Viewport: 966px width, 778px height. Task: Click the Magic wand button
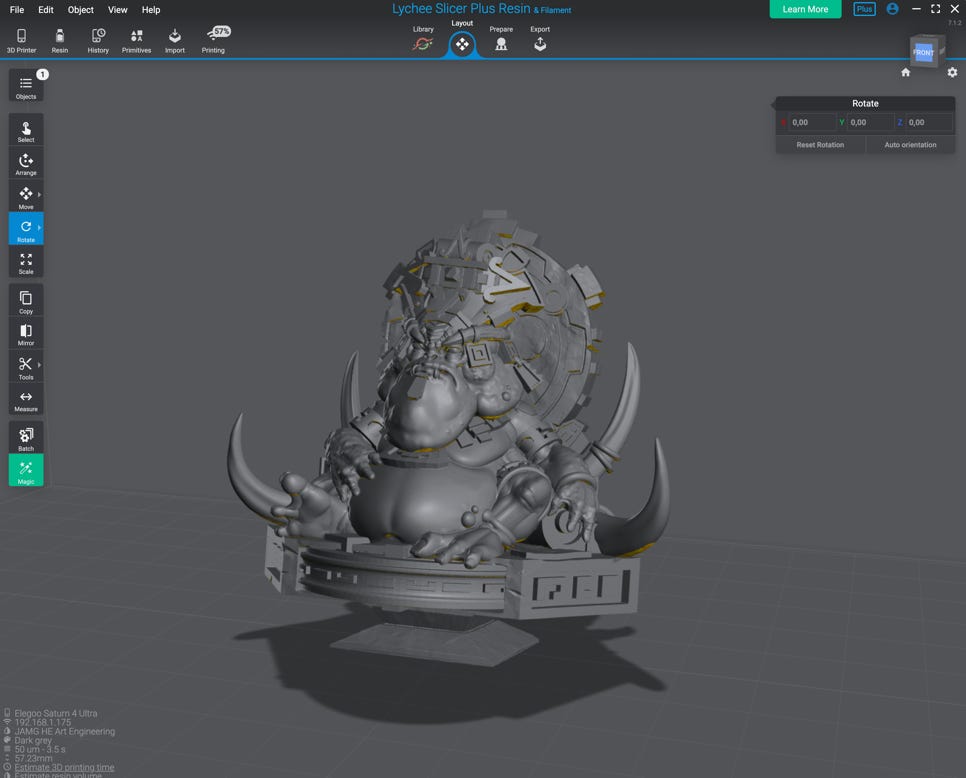26,471
